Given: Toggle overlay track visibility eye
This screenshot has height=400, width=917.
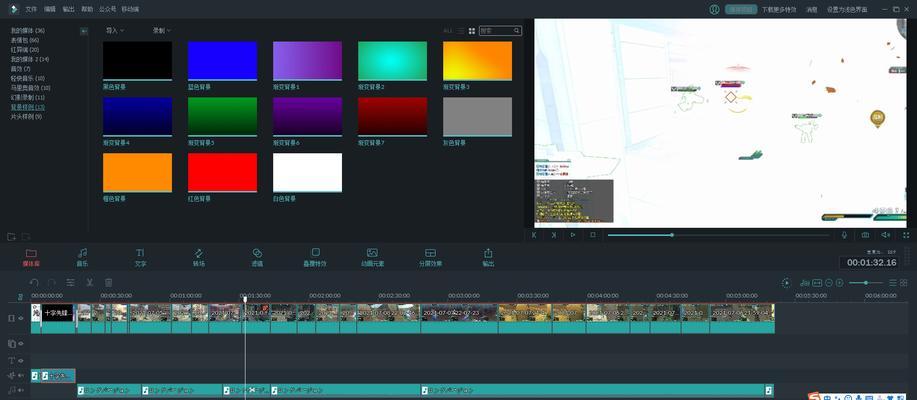Looking at the screenshot, I should point(20,344).
